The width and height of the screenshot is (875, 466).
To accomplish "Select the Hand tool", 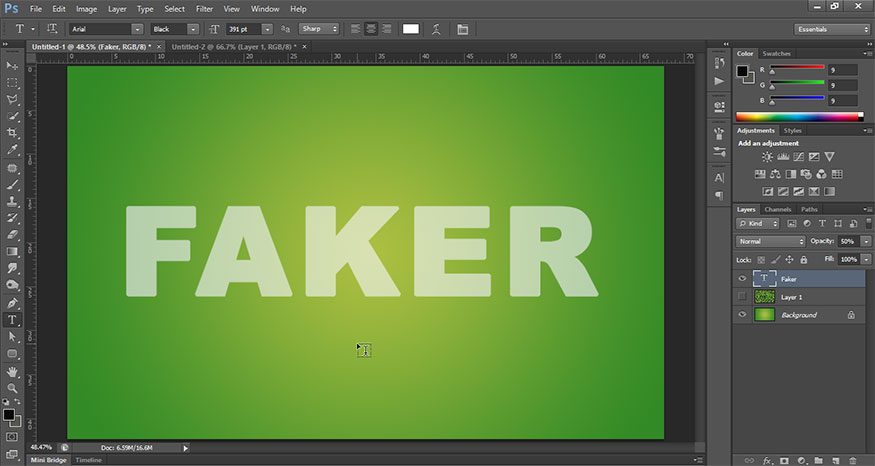I will [x=13, y=371].
